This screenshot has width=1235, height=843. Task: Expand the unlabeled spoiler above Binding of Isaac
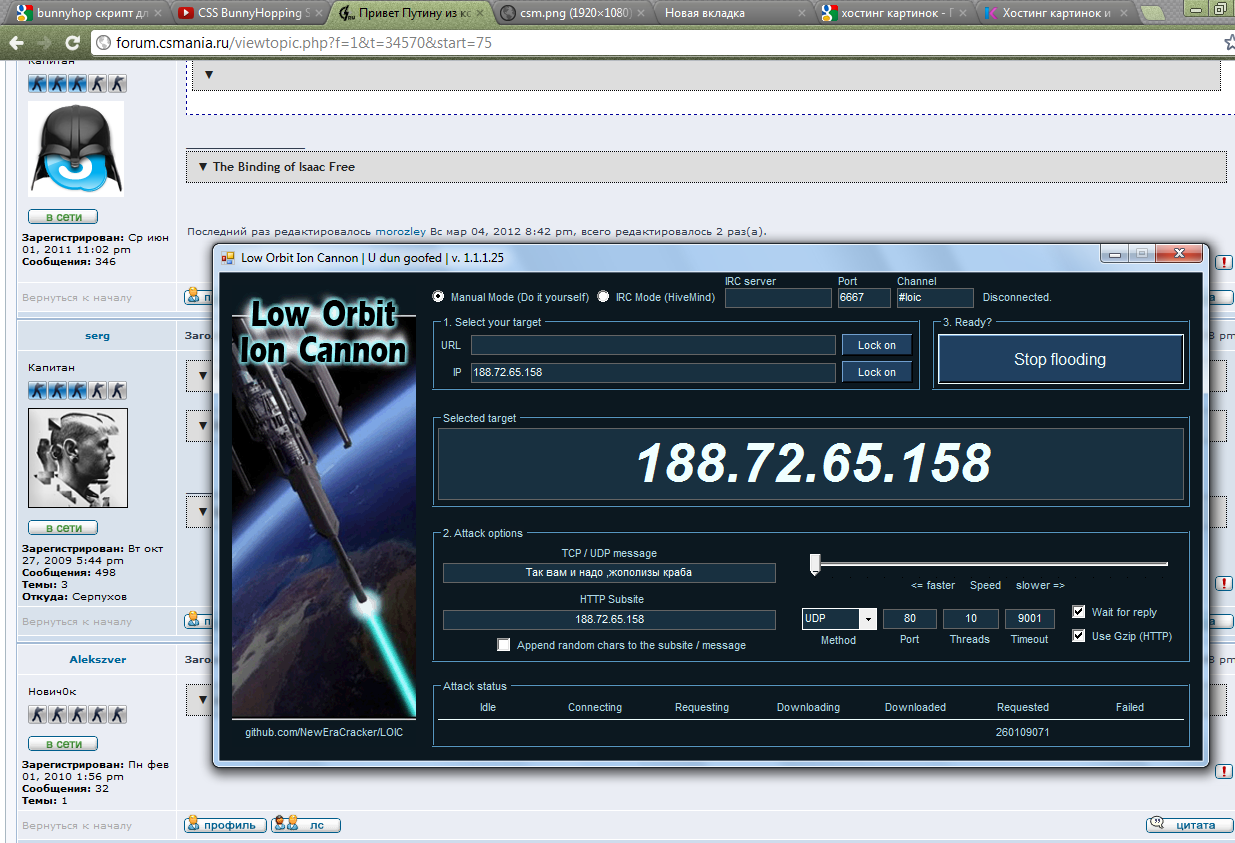coord(209,74)
